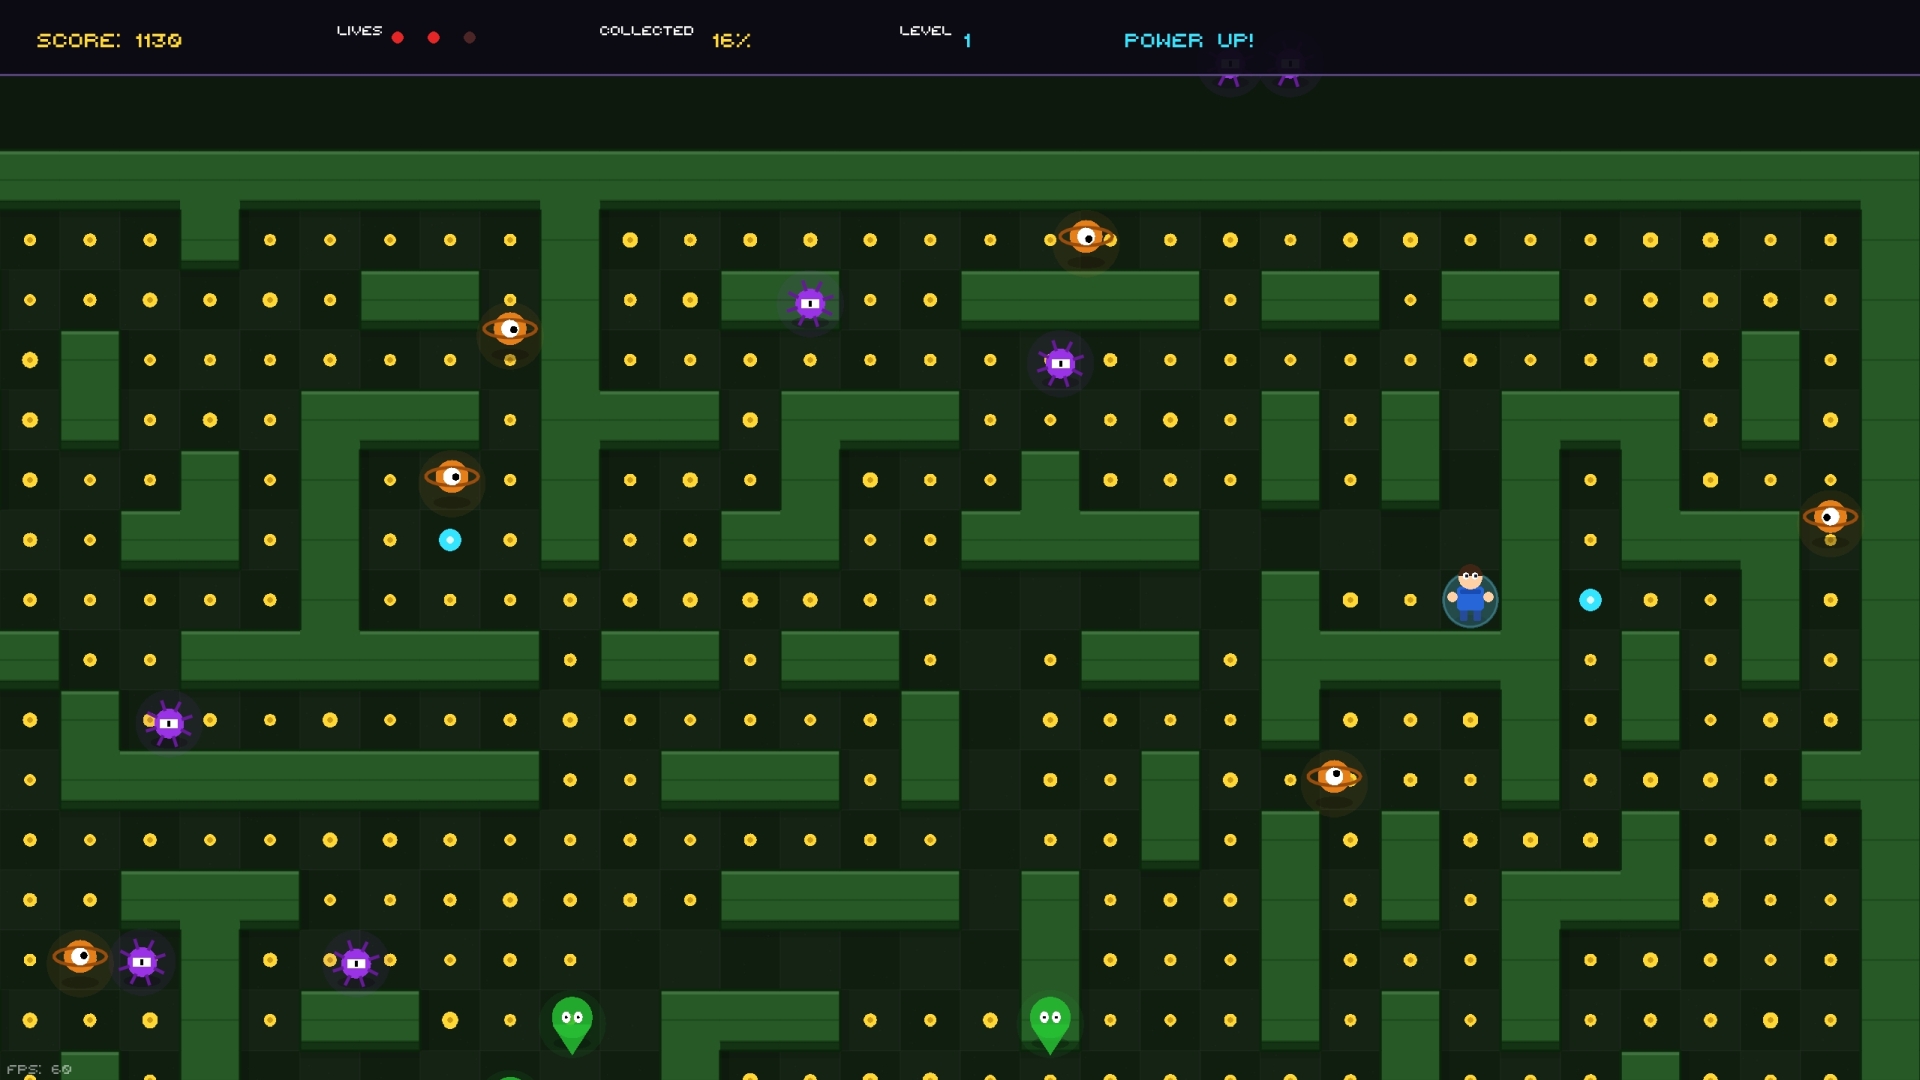Click the purple spiky enemy on left corridor
Screen dimensions: 1920x1080
169,722
